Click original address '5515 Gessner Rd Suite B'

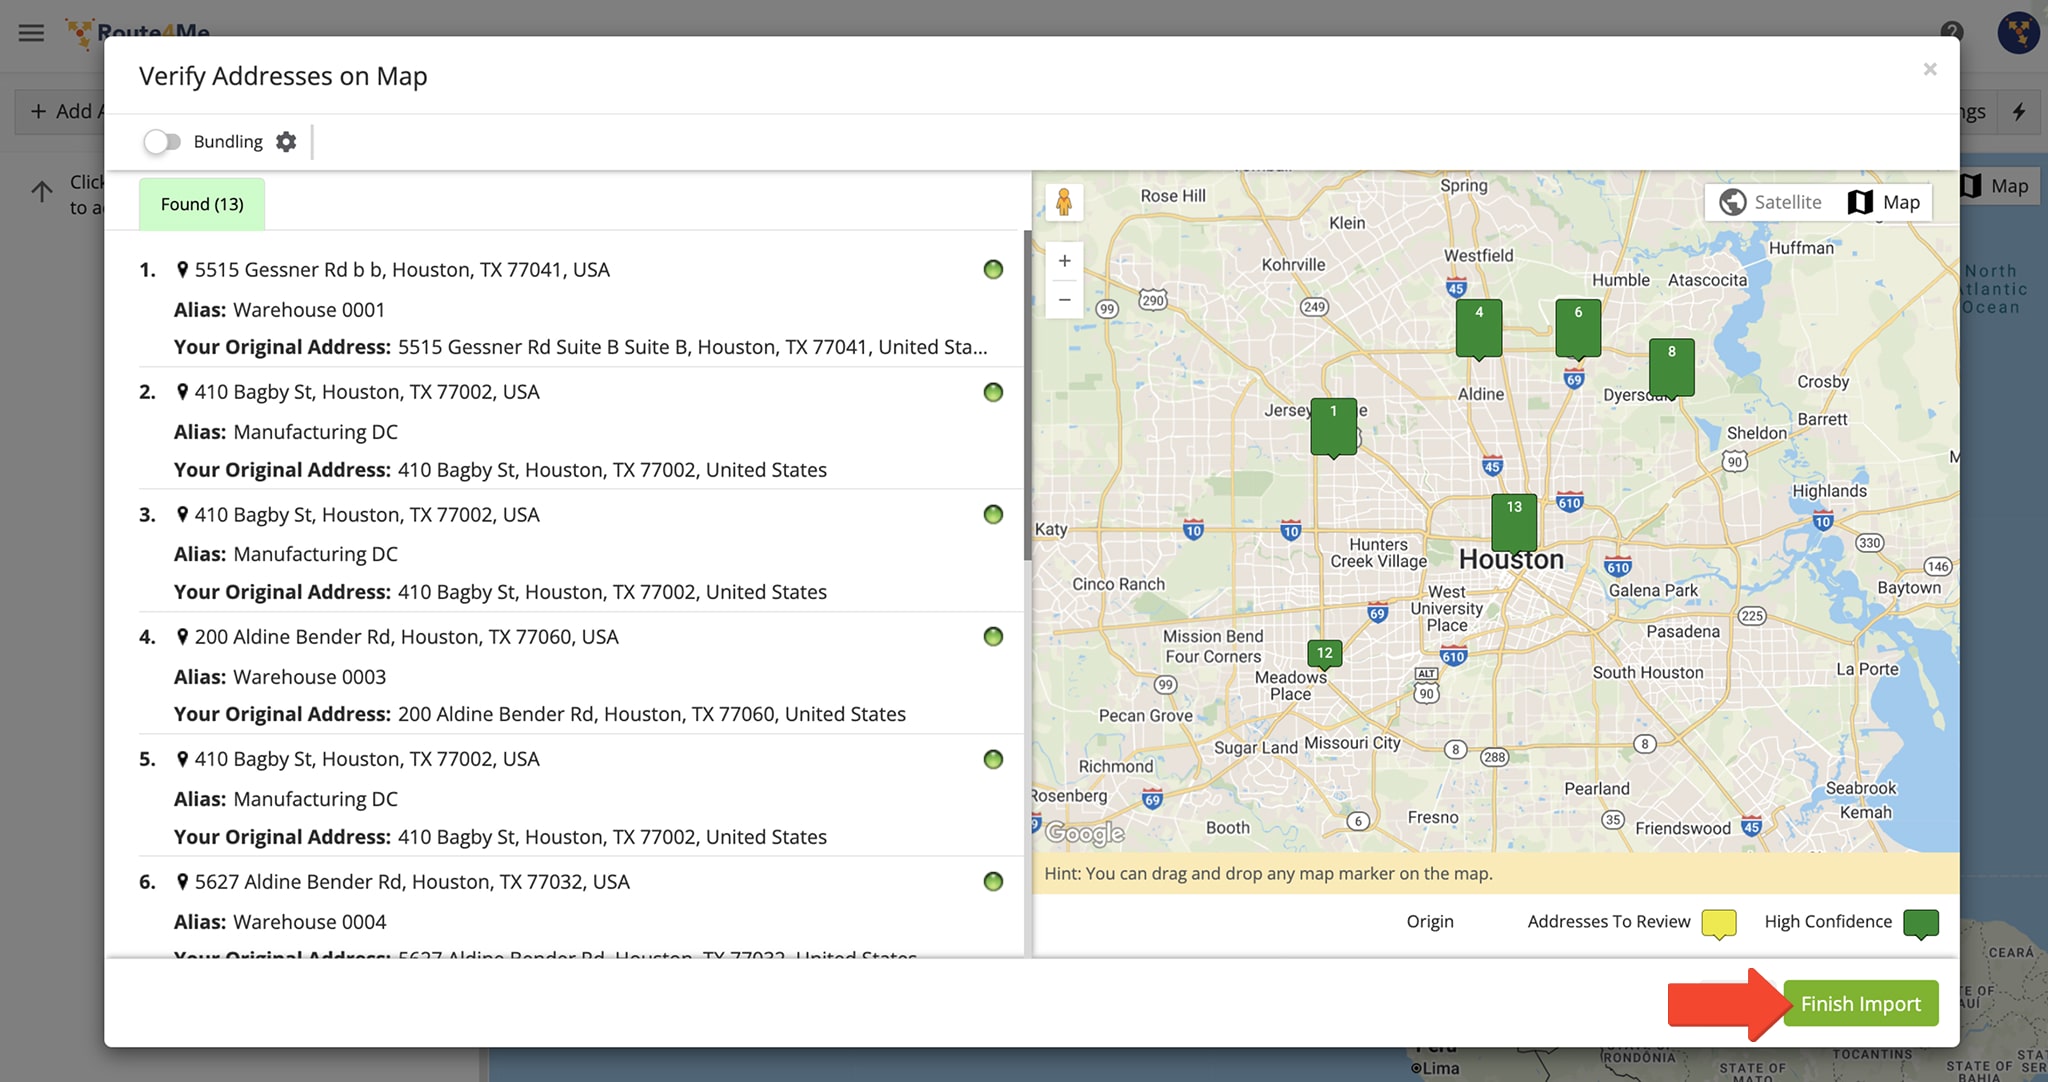tap(692, 347)
